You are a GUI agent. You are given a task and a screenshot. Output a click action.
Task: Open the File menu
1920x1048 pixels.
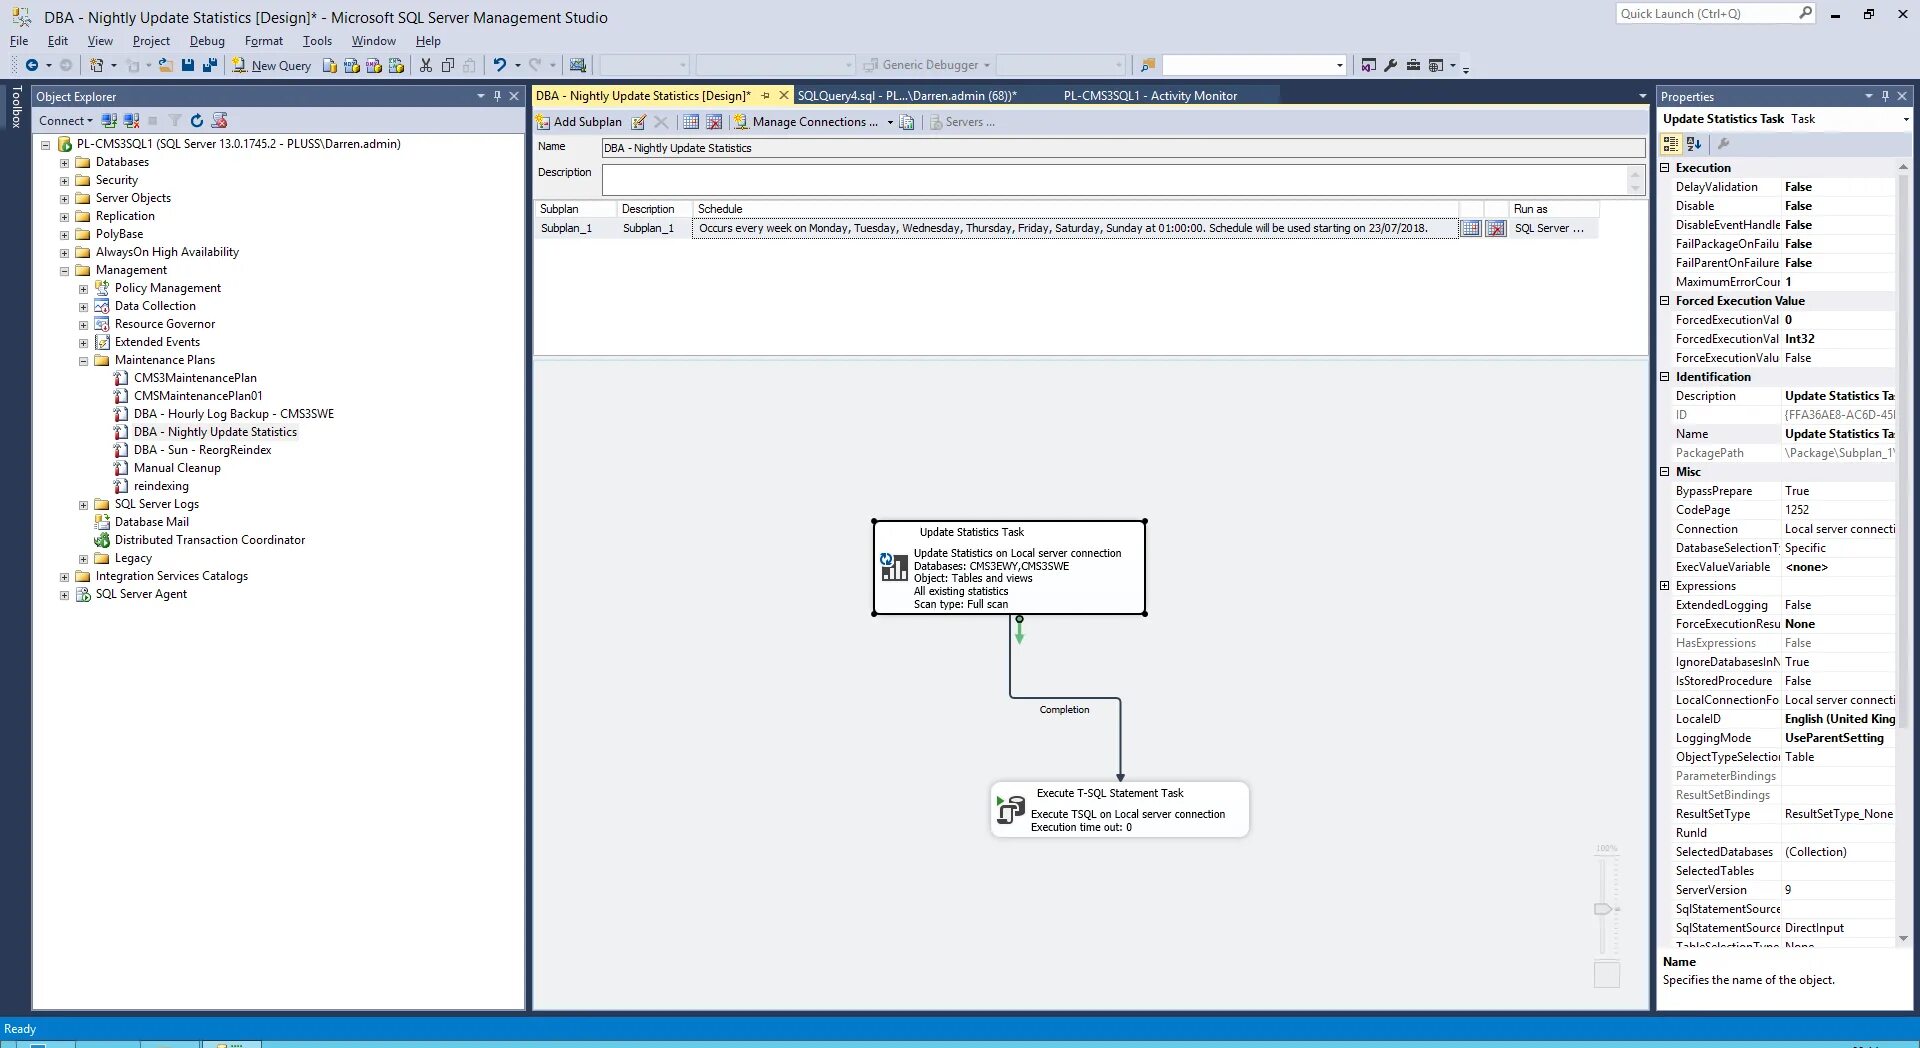pos(19,41)
